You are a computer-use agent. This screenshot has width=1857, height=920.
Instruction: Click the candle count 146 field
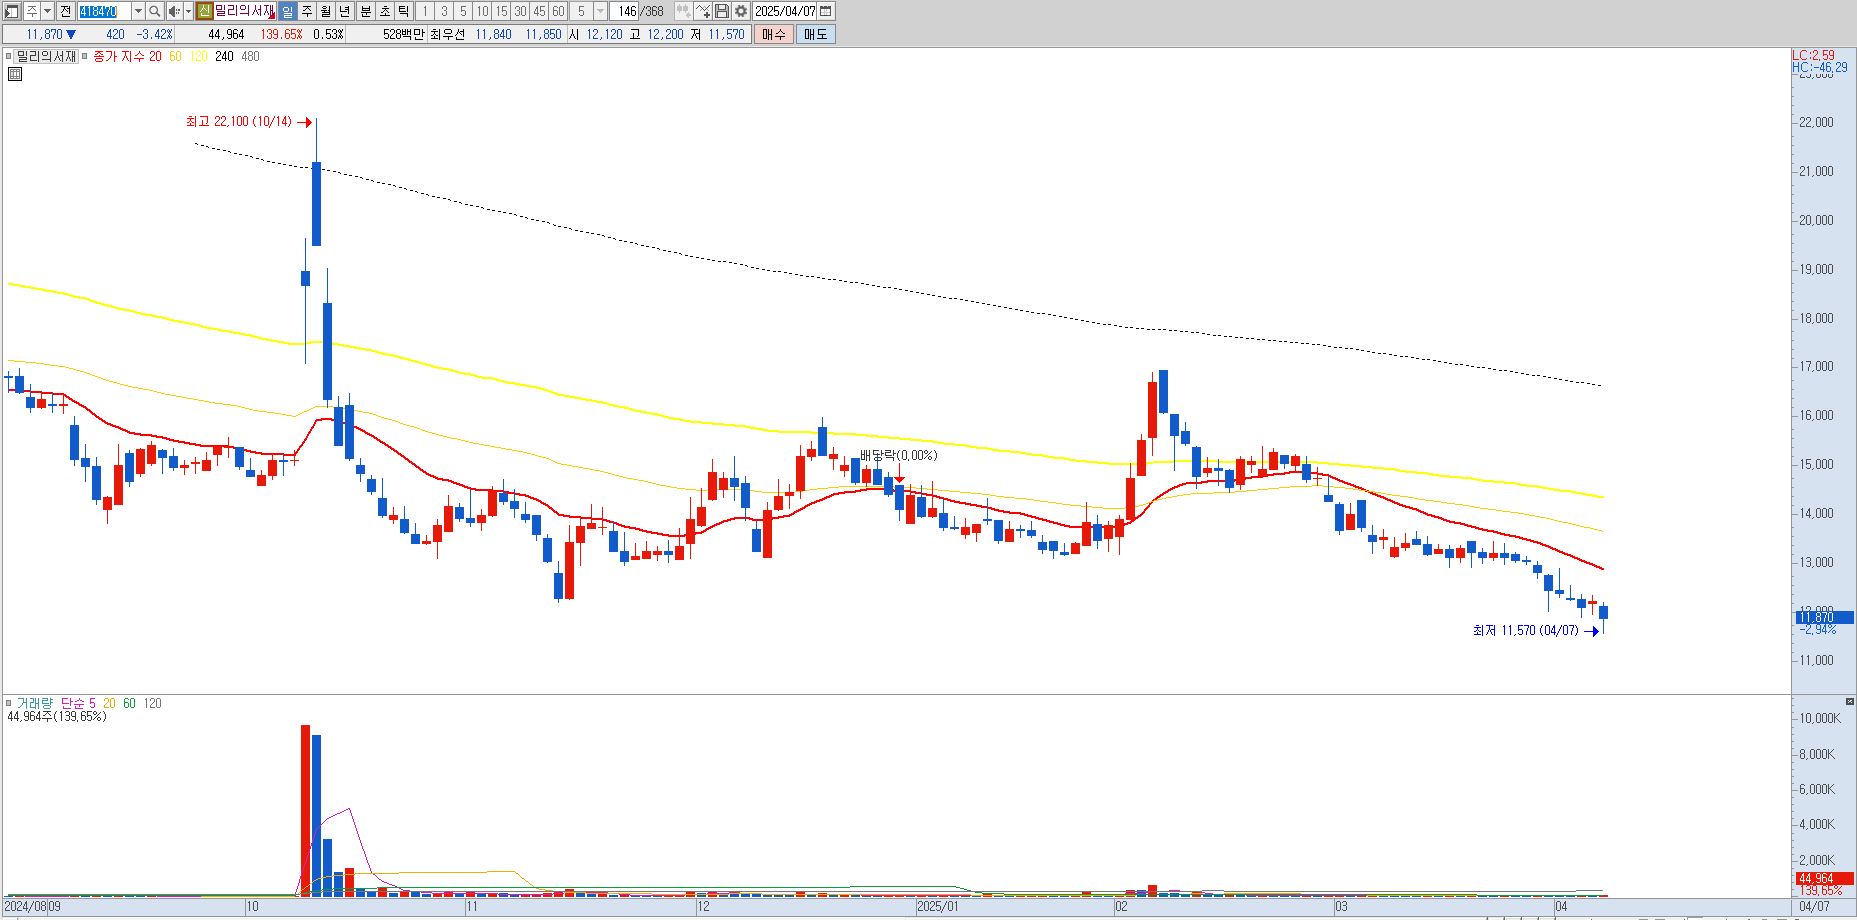pos(627,11)
